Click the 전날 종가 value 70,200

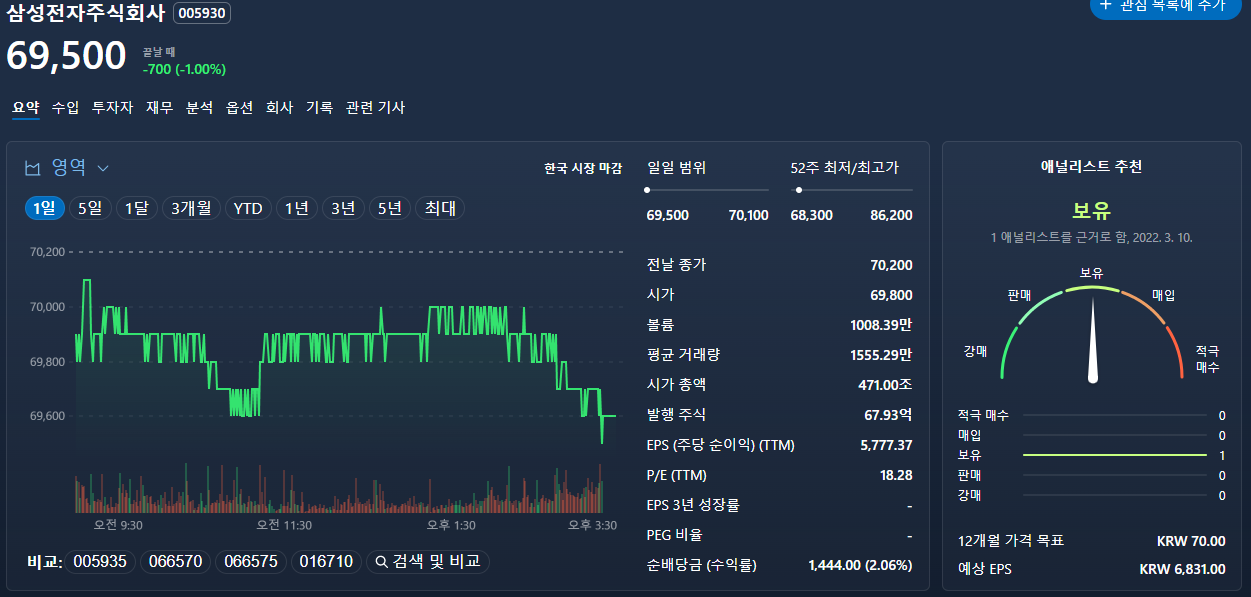[x=892, y=265]
